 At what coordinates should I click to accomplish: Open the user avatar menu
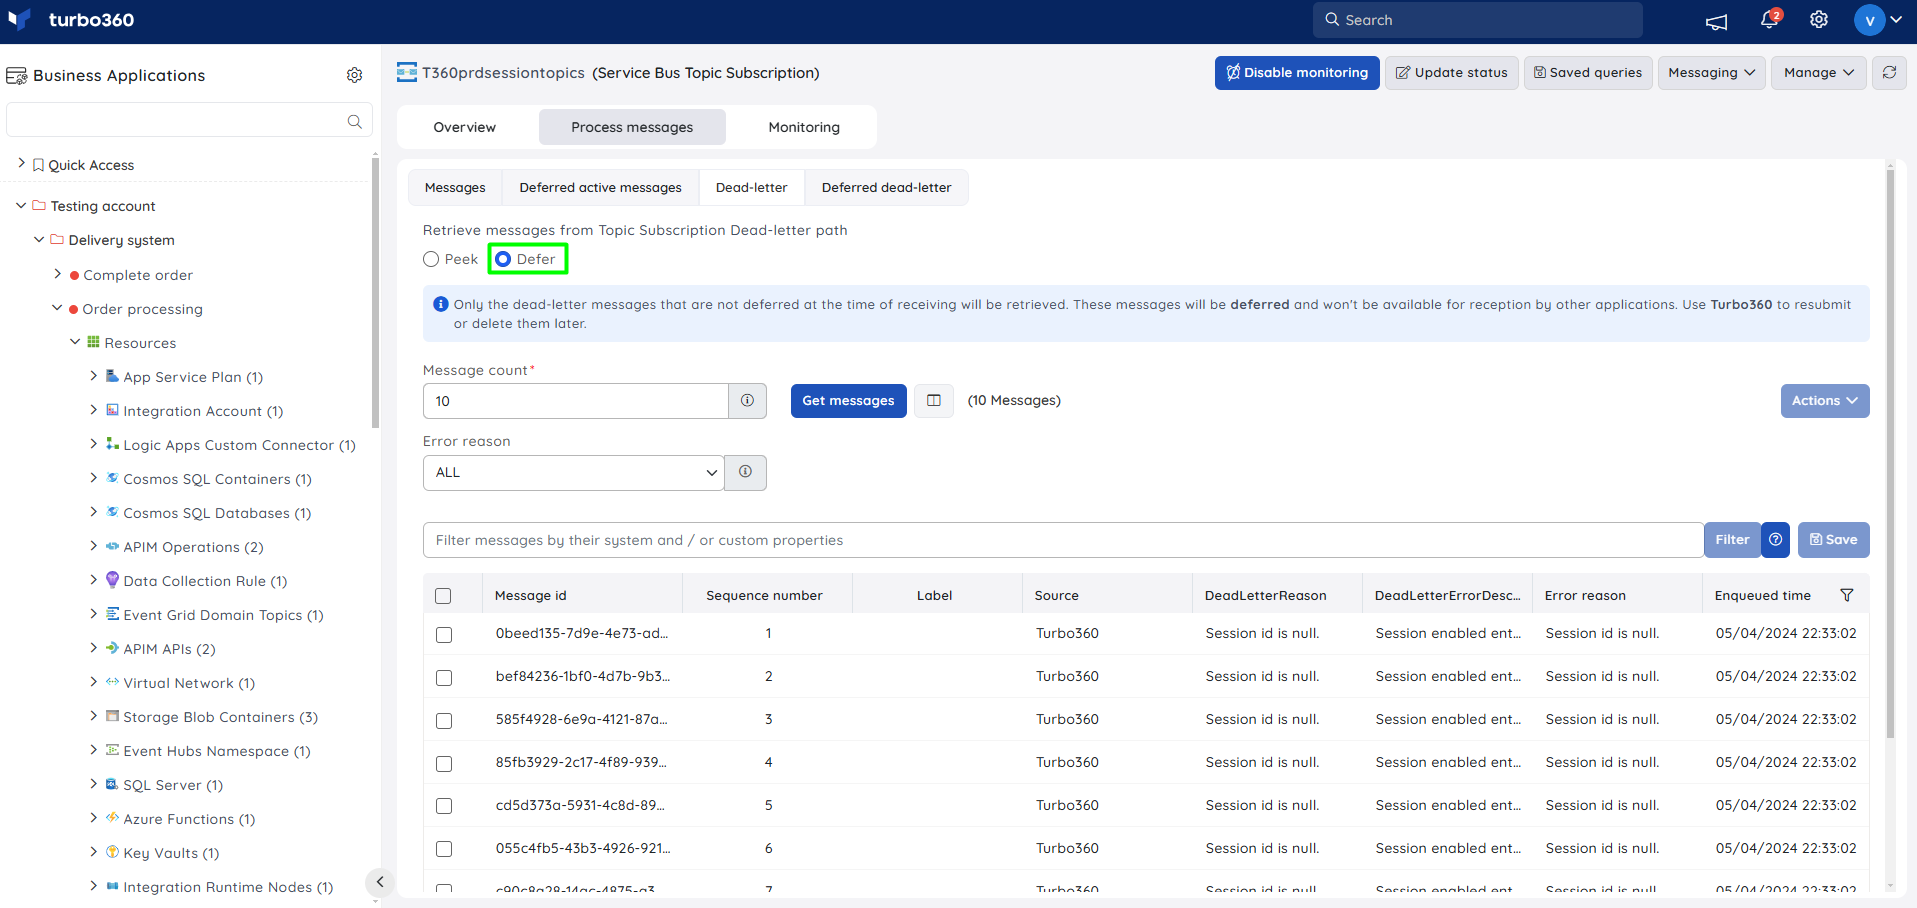coord(1878,20)
